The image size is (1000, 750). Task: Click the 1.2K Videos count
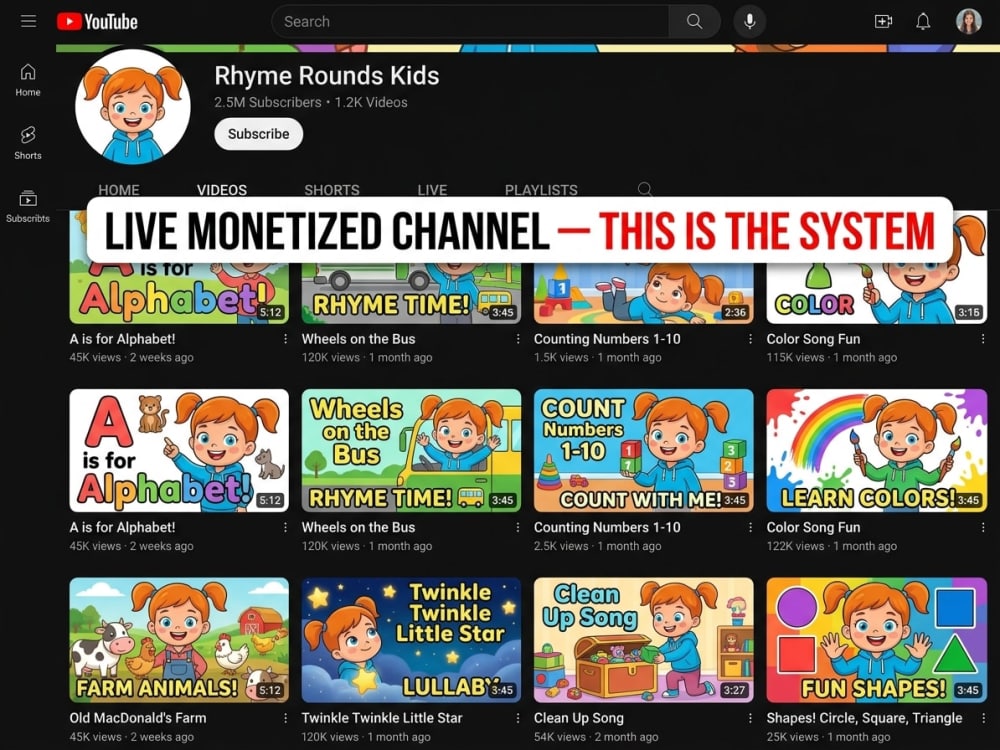point(371,103)
